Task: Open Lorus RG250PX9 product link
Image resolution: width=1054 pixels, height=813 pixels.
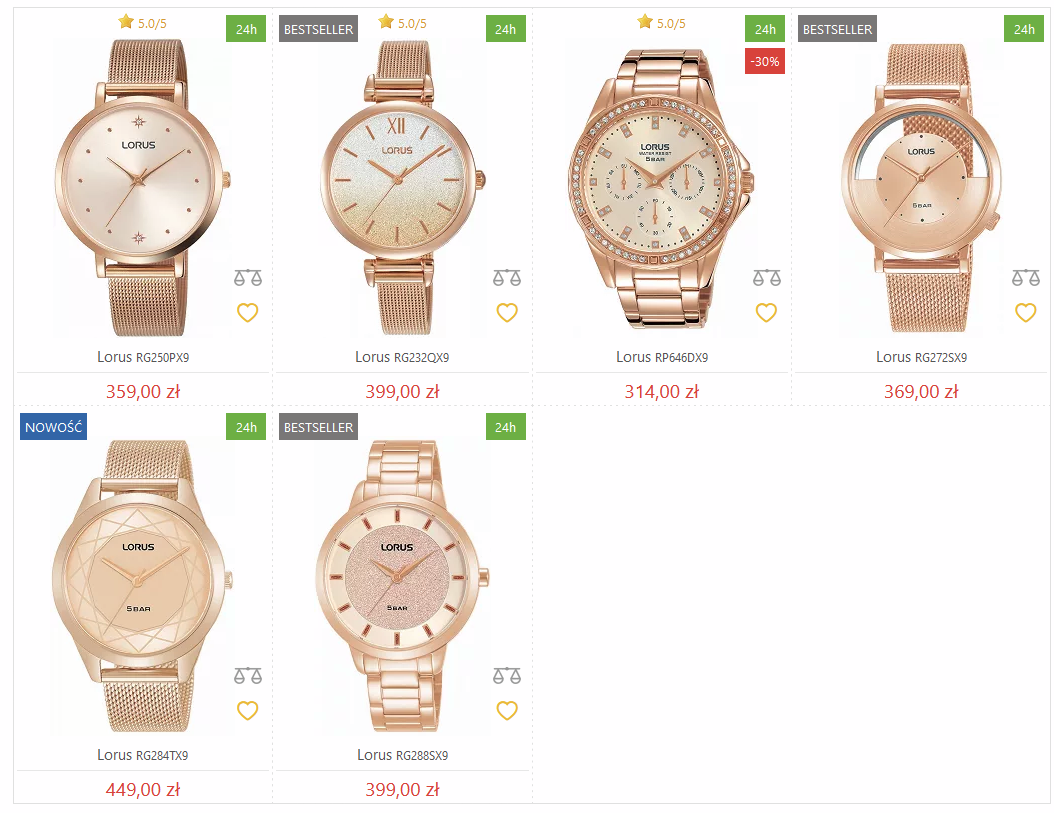Action: 143,357
